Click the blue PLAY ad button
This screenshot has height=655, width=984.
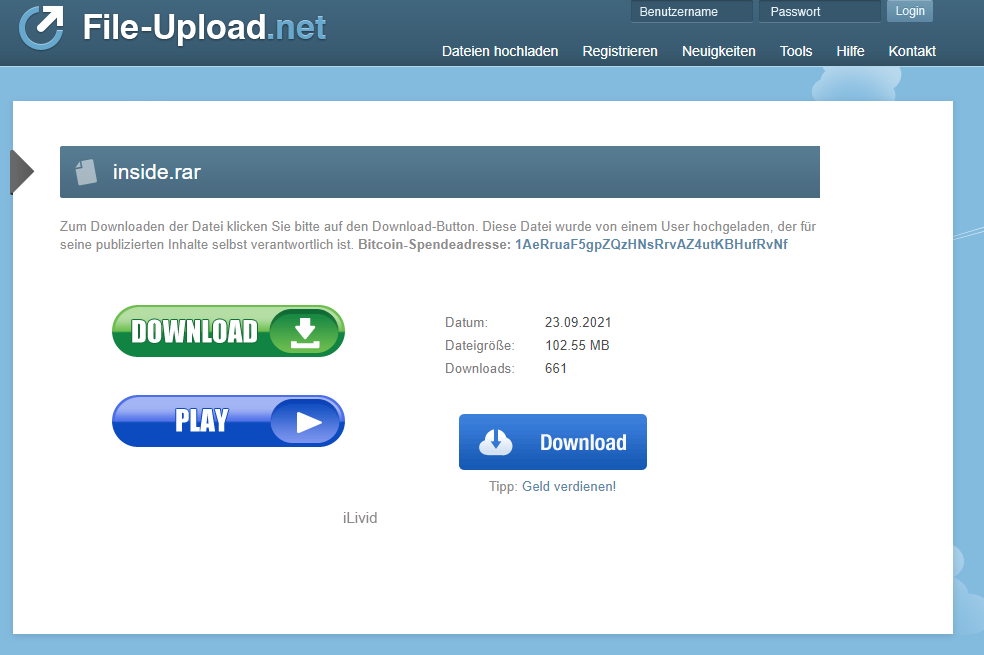(x=228, y=421)
